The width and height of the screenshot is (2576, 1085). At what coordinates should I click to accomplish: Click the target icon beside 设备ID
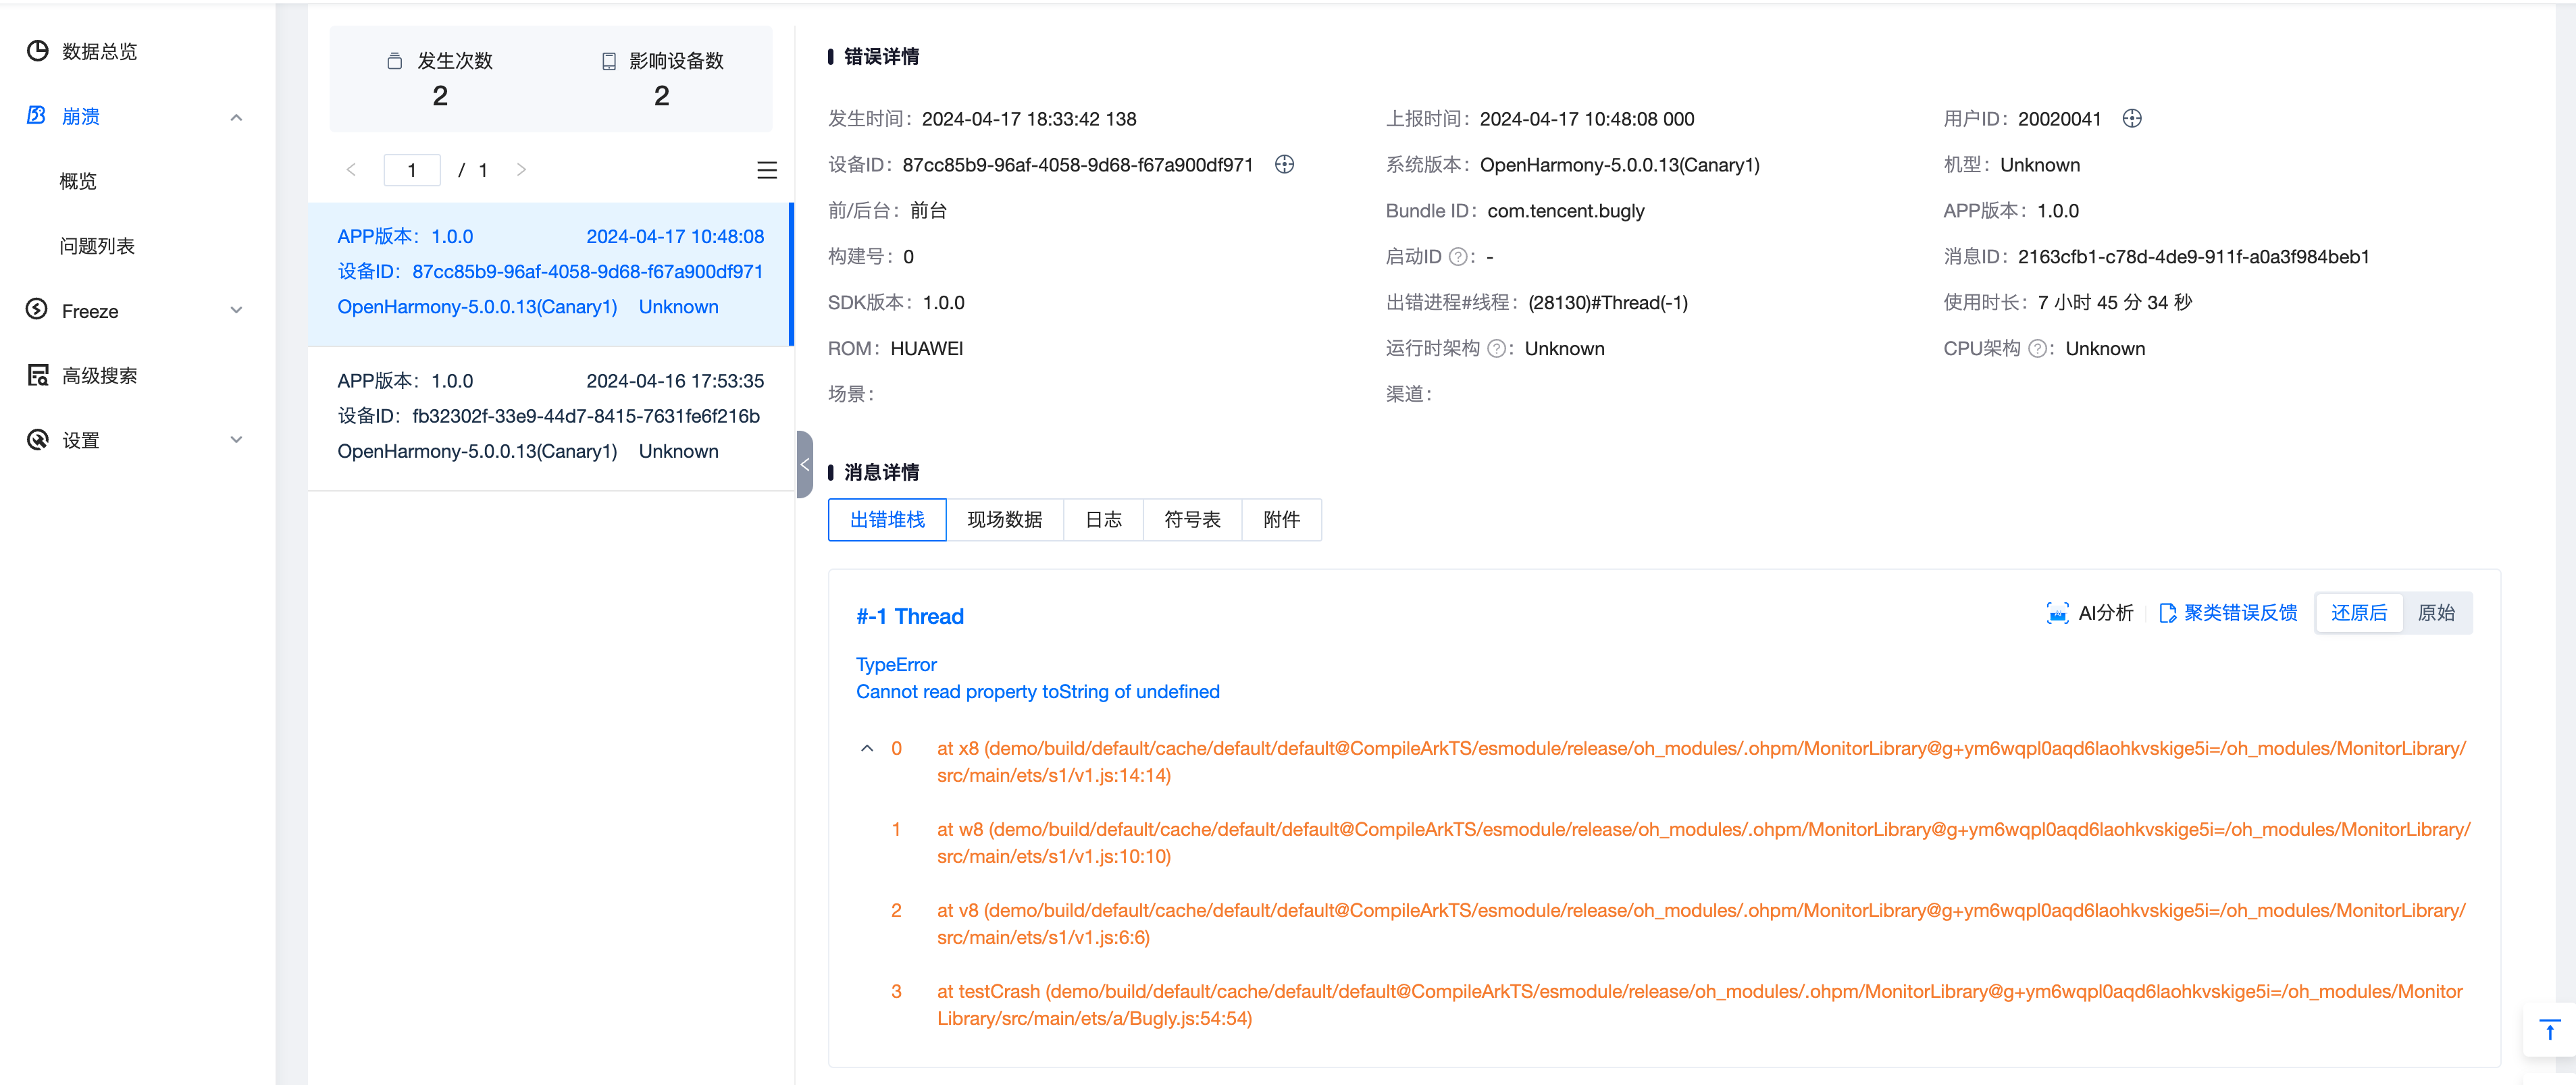click(1285, 164)
